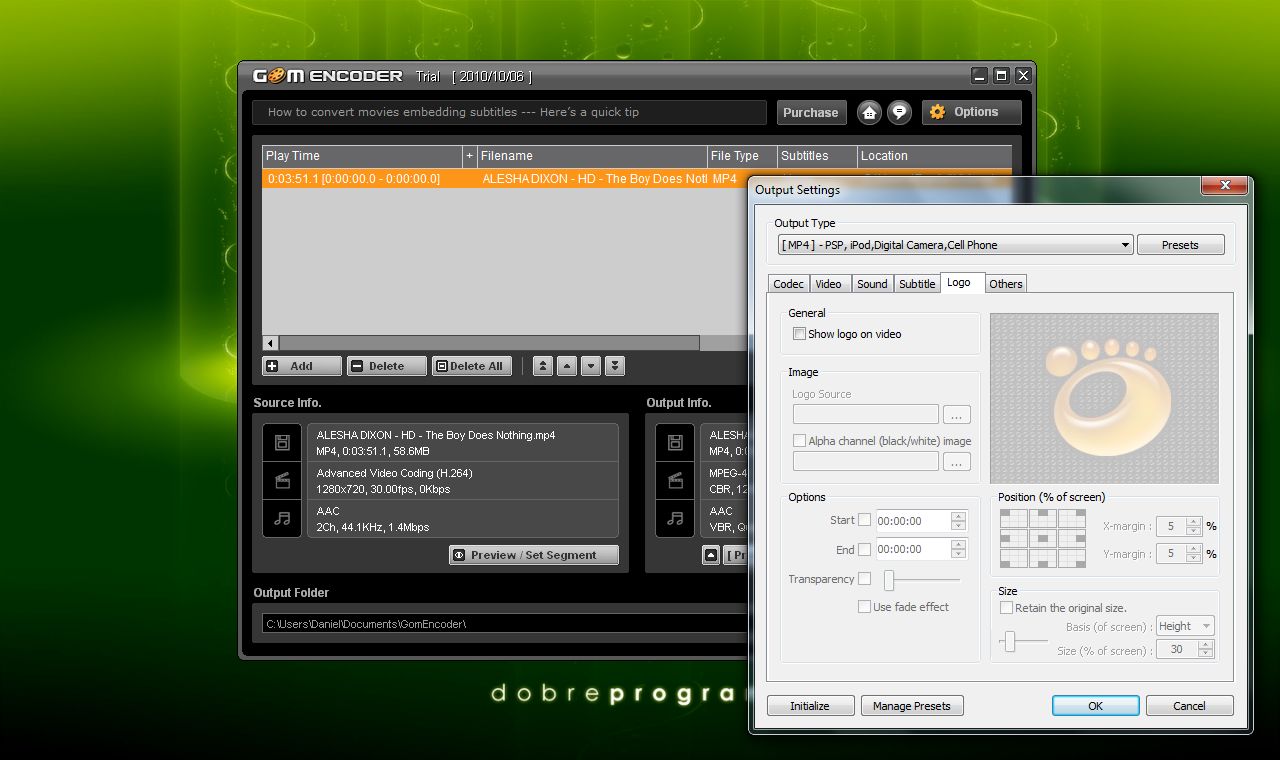Move selected file down one position

click(x=591, y=366)
